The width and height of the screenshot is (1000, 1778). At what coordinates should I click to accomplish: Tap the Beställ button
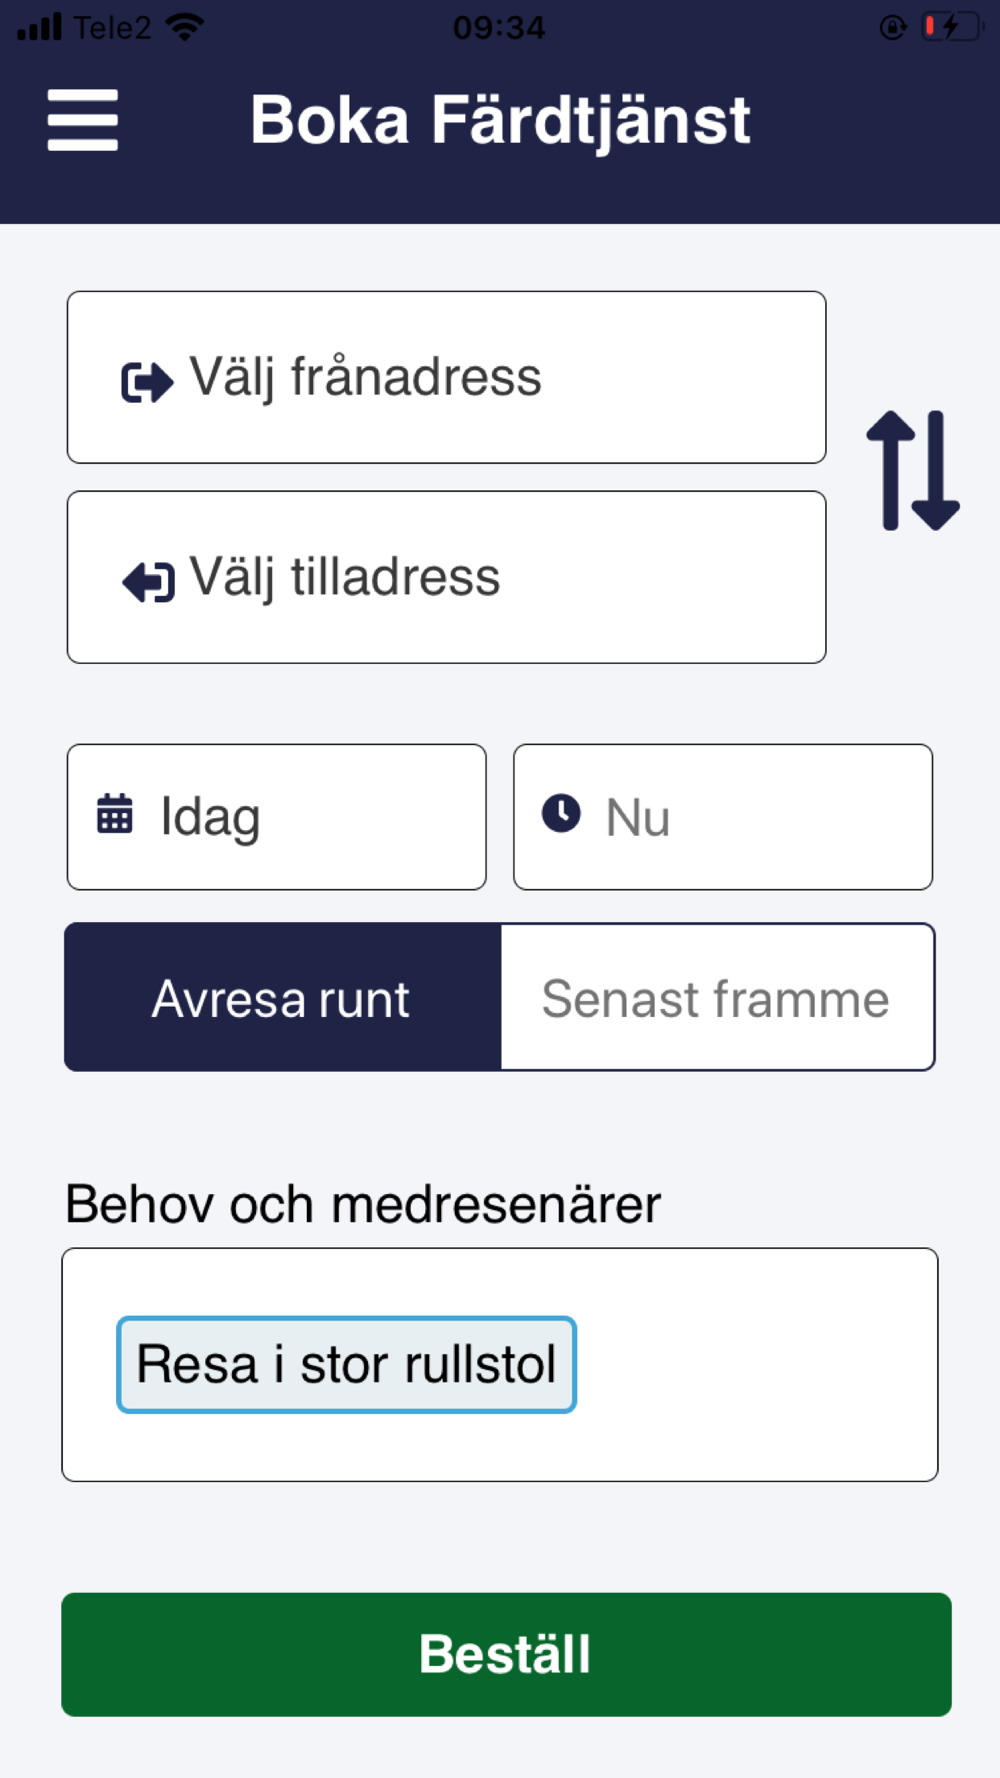[506, 1654]
